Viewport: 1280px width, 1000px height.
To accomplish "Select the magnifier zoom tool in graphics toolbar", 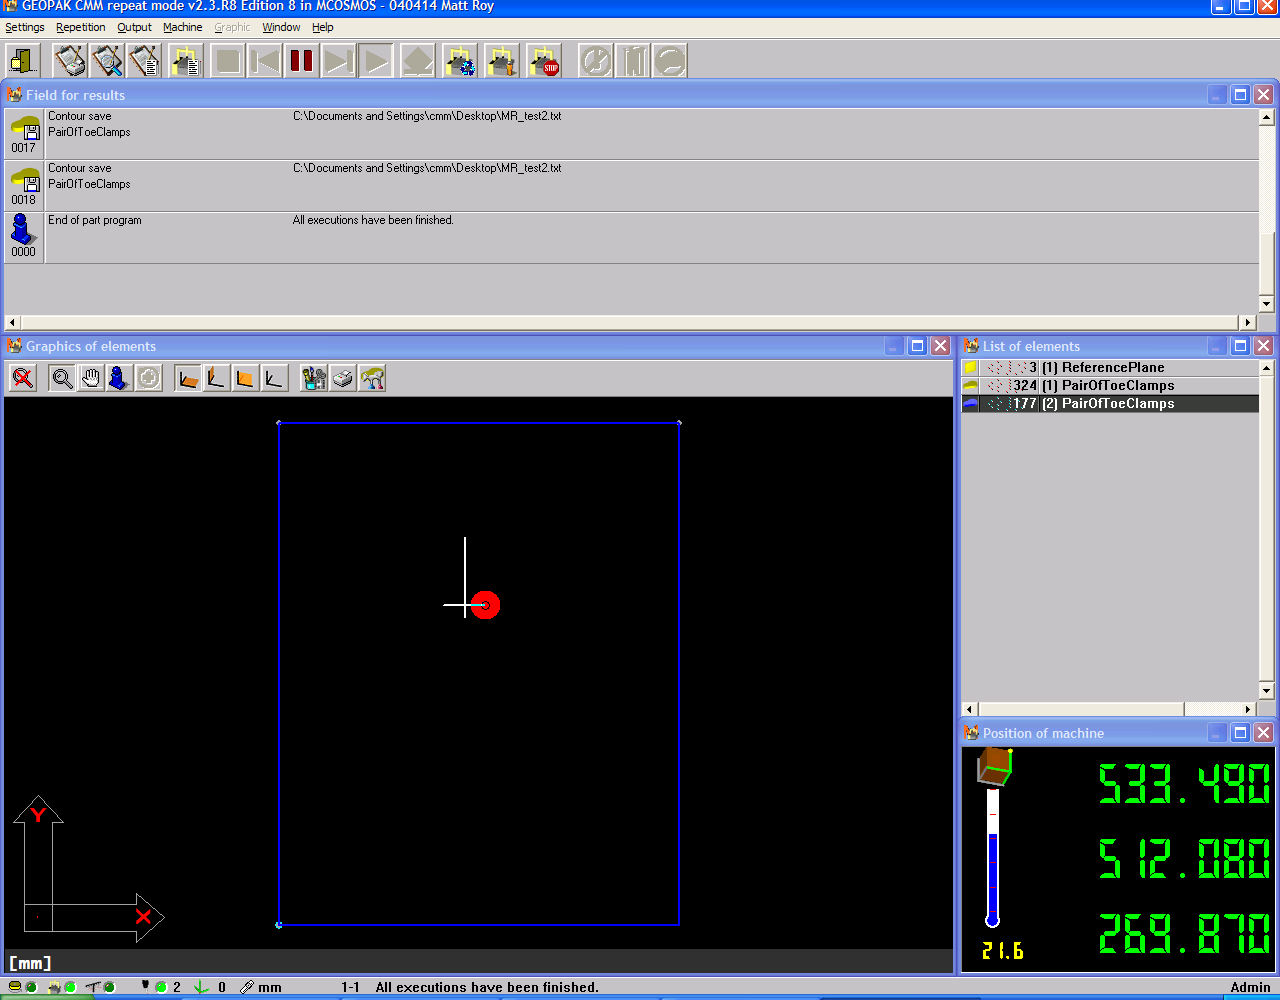I will tap(62, 378).
